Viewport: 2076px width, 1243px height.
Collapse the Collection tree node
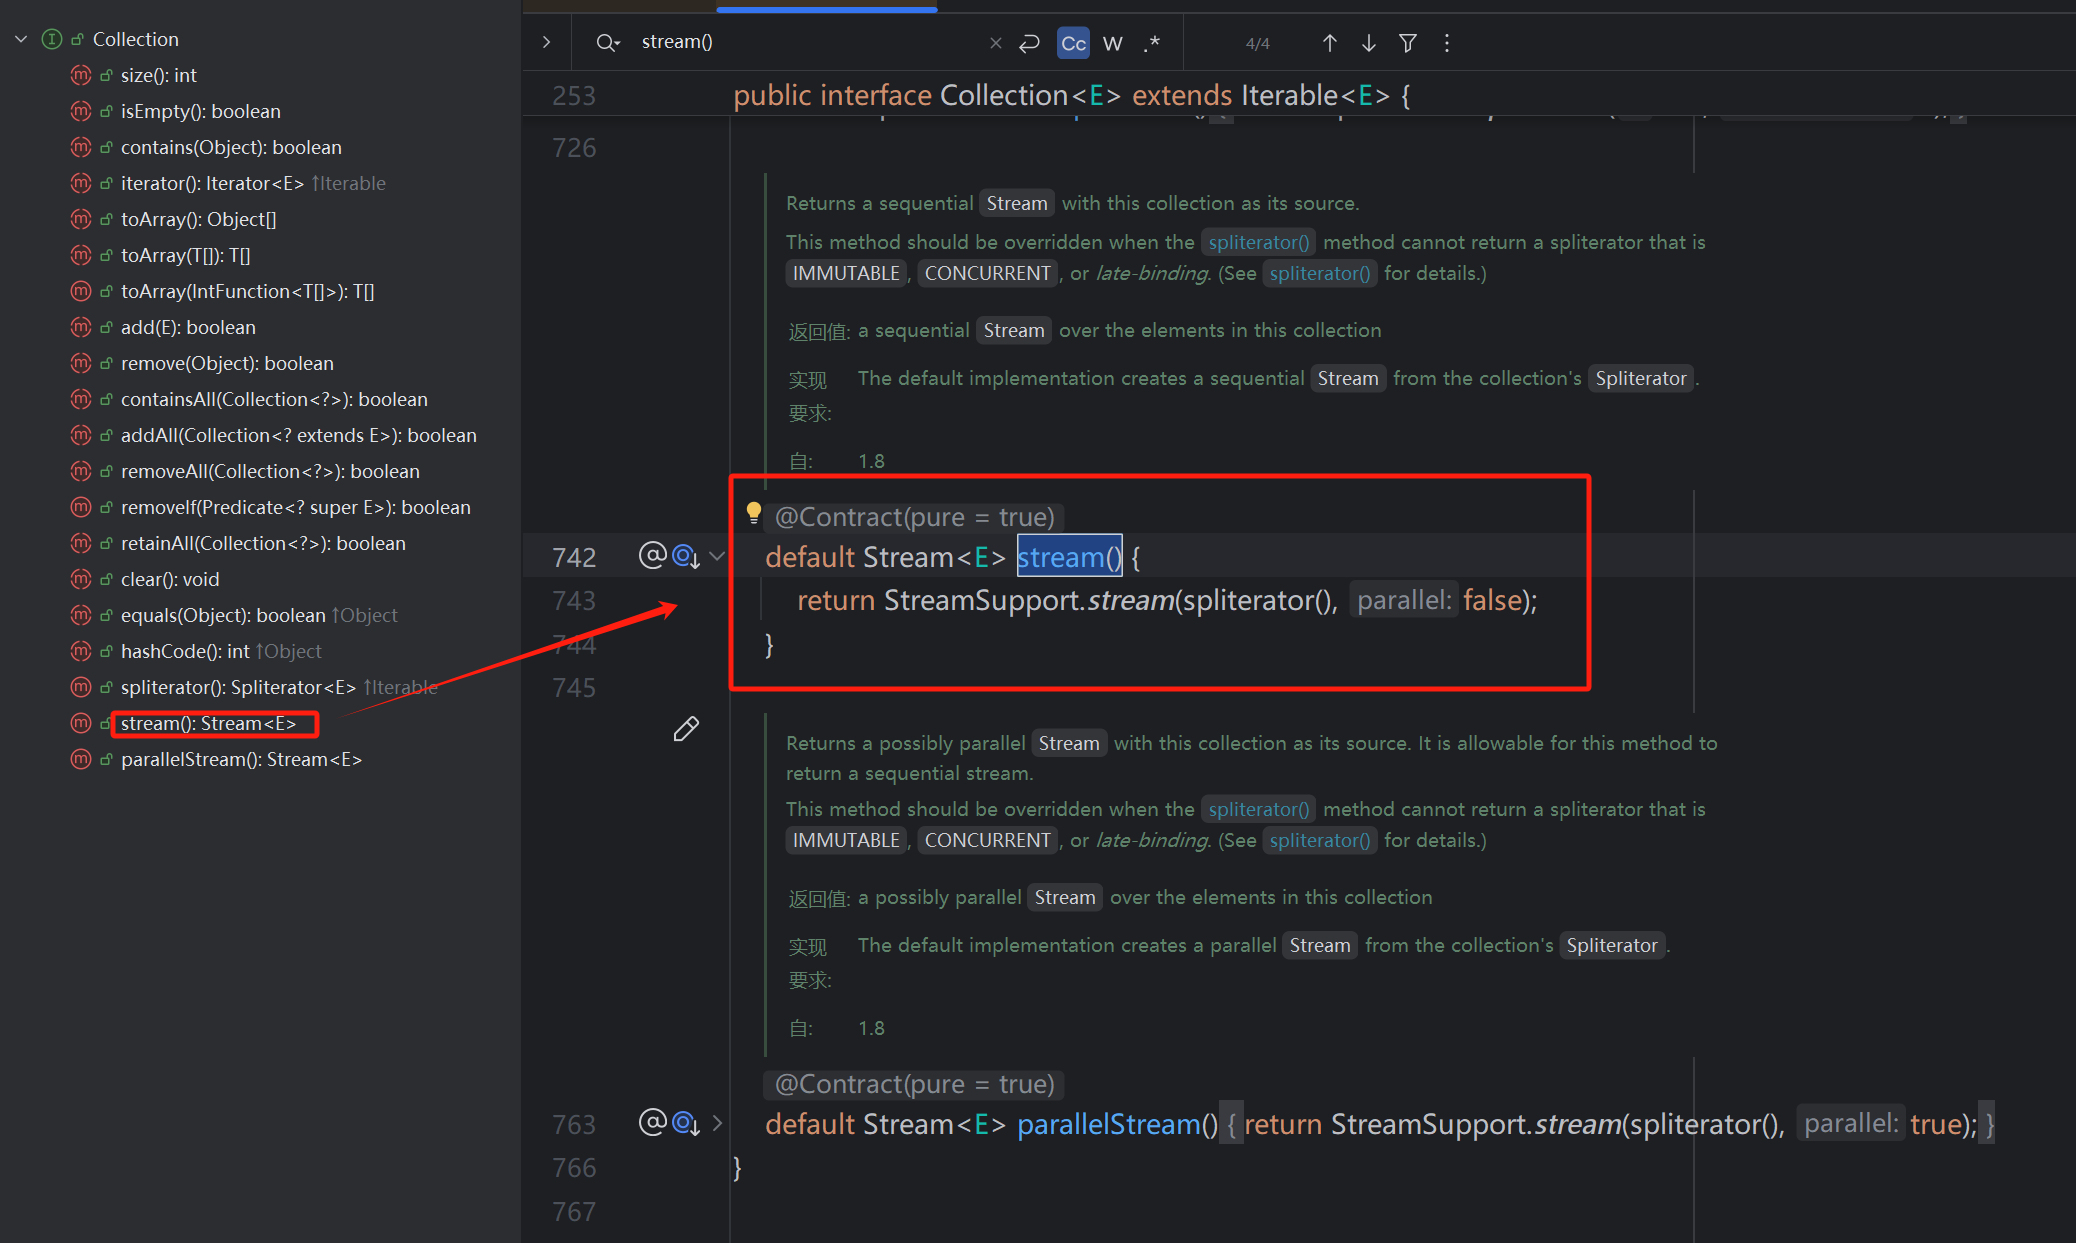click(x=21, y=39)
